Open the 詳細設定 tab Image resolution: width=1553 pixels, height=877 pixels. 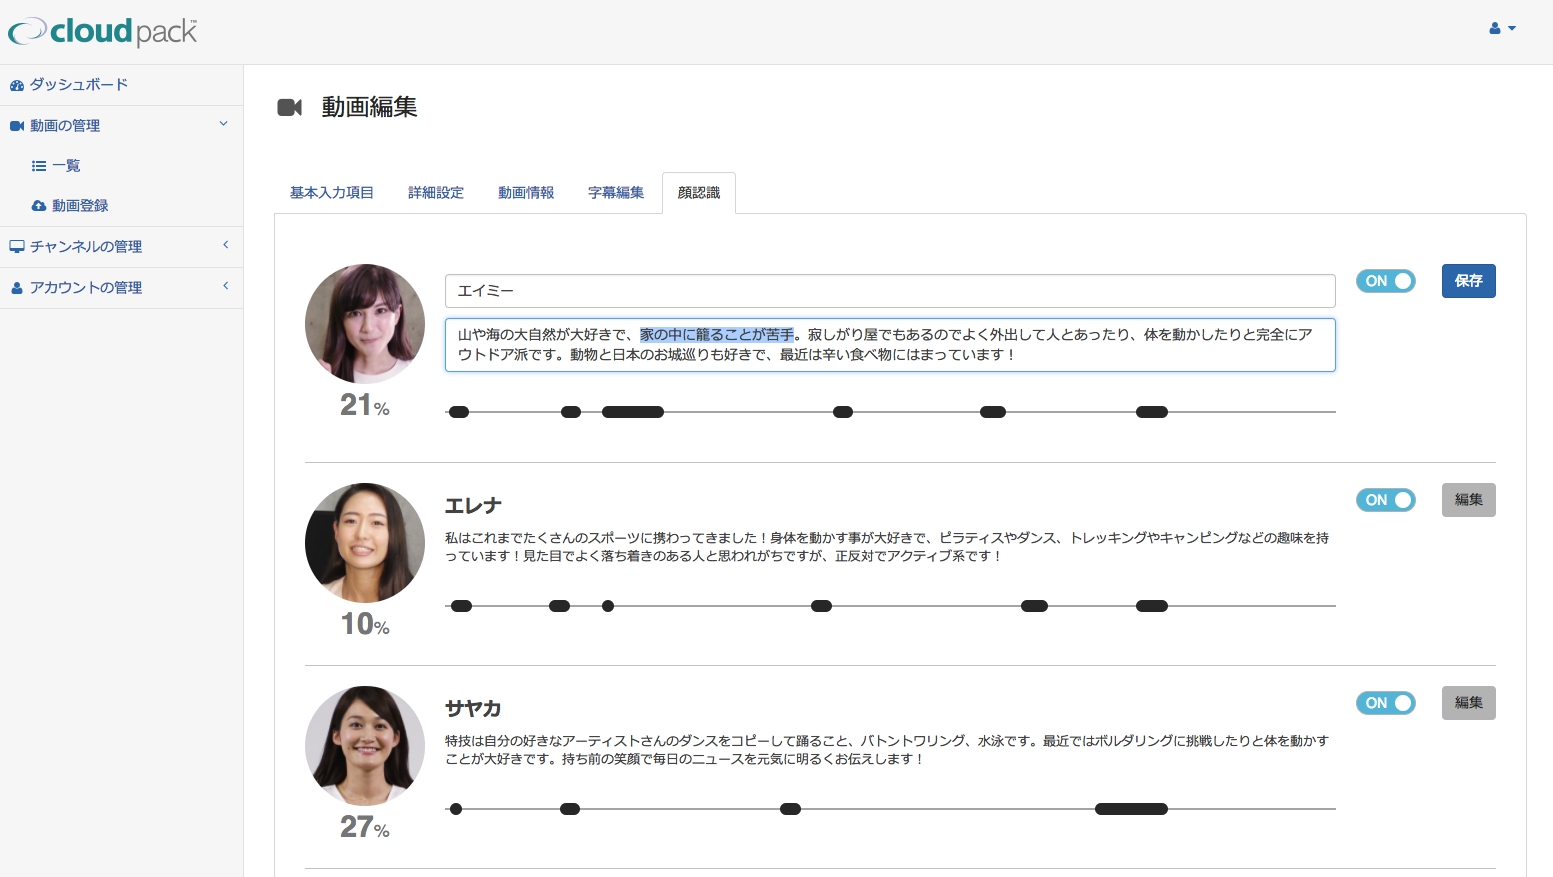[x=435, y=192]
